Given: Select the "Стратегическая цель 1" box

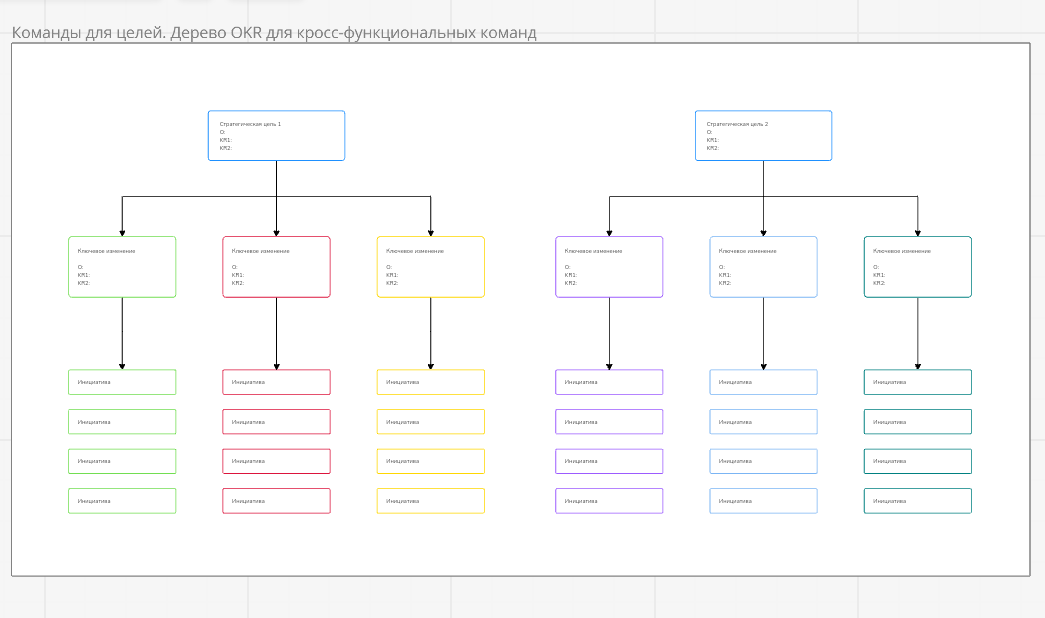Looking at the screenshot, I should click(x=276, y=136).
